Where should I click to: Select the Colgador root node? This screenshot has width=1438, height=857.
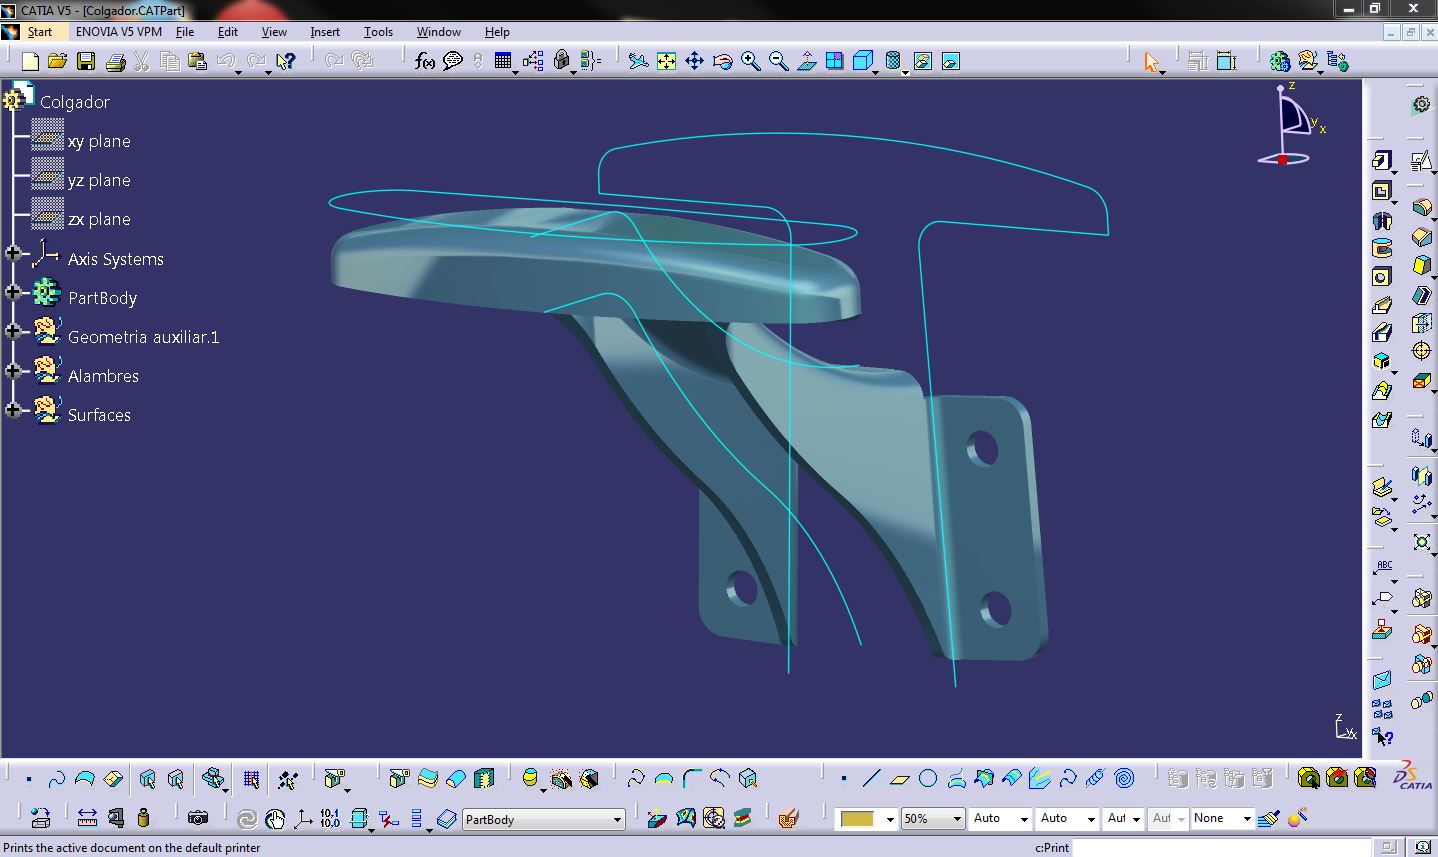75,102
